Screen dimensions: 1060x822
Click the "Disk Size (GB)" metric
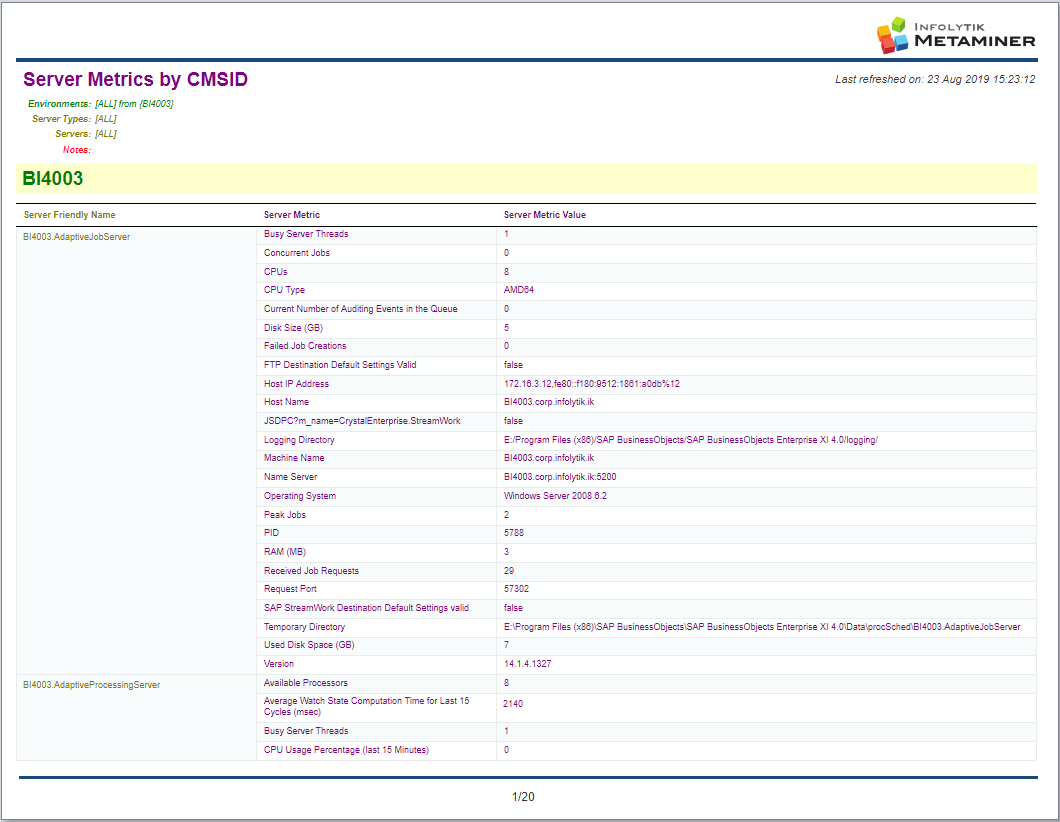click(x=293, y=328)
